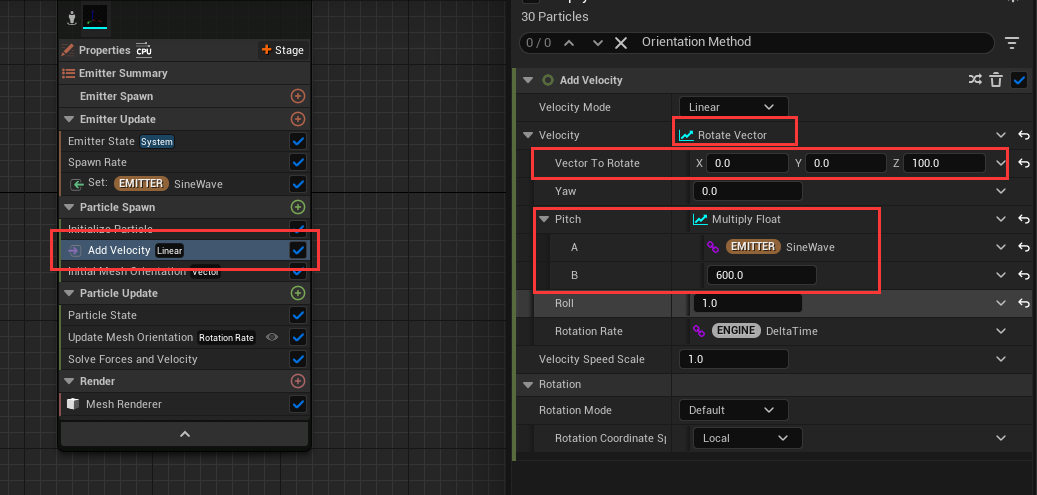Click the plus icon beside Emitter Spawn
Viewport: 1037px width, 495px height.
pos(297,96)
